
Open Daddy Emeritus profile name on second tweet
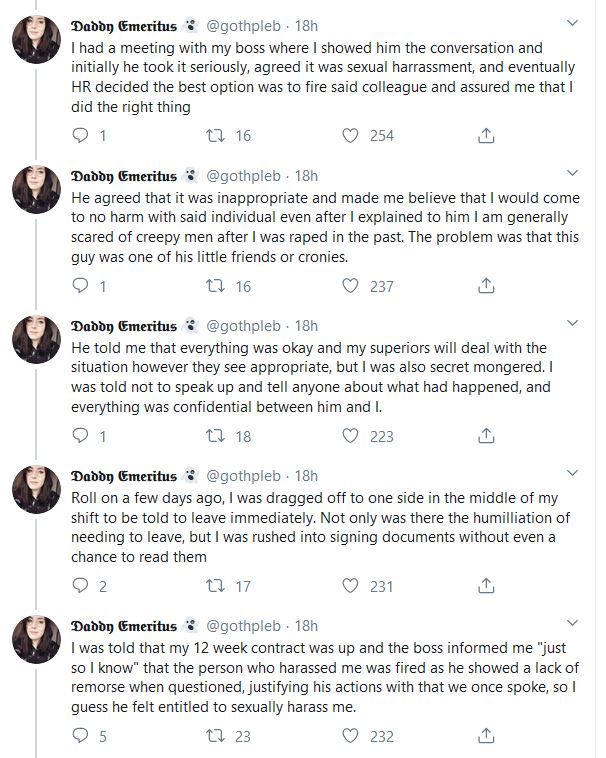pos(125,174)
